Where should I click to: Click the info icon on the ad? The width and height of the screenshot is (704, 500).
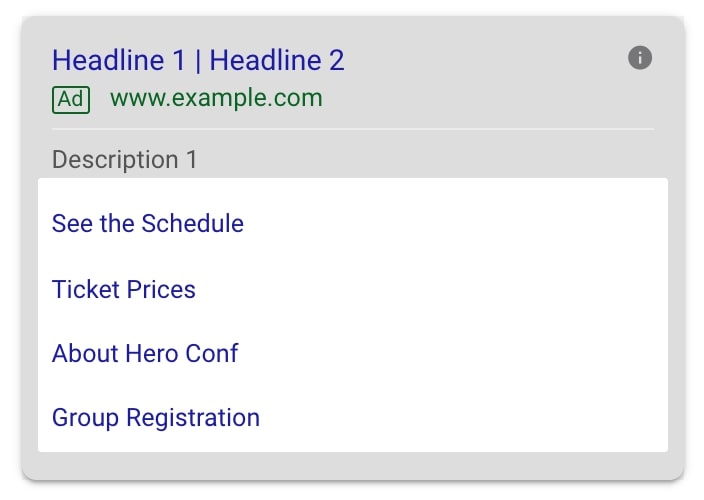coord(640,58)
